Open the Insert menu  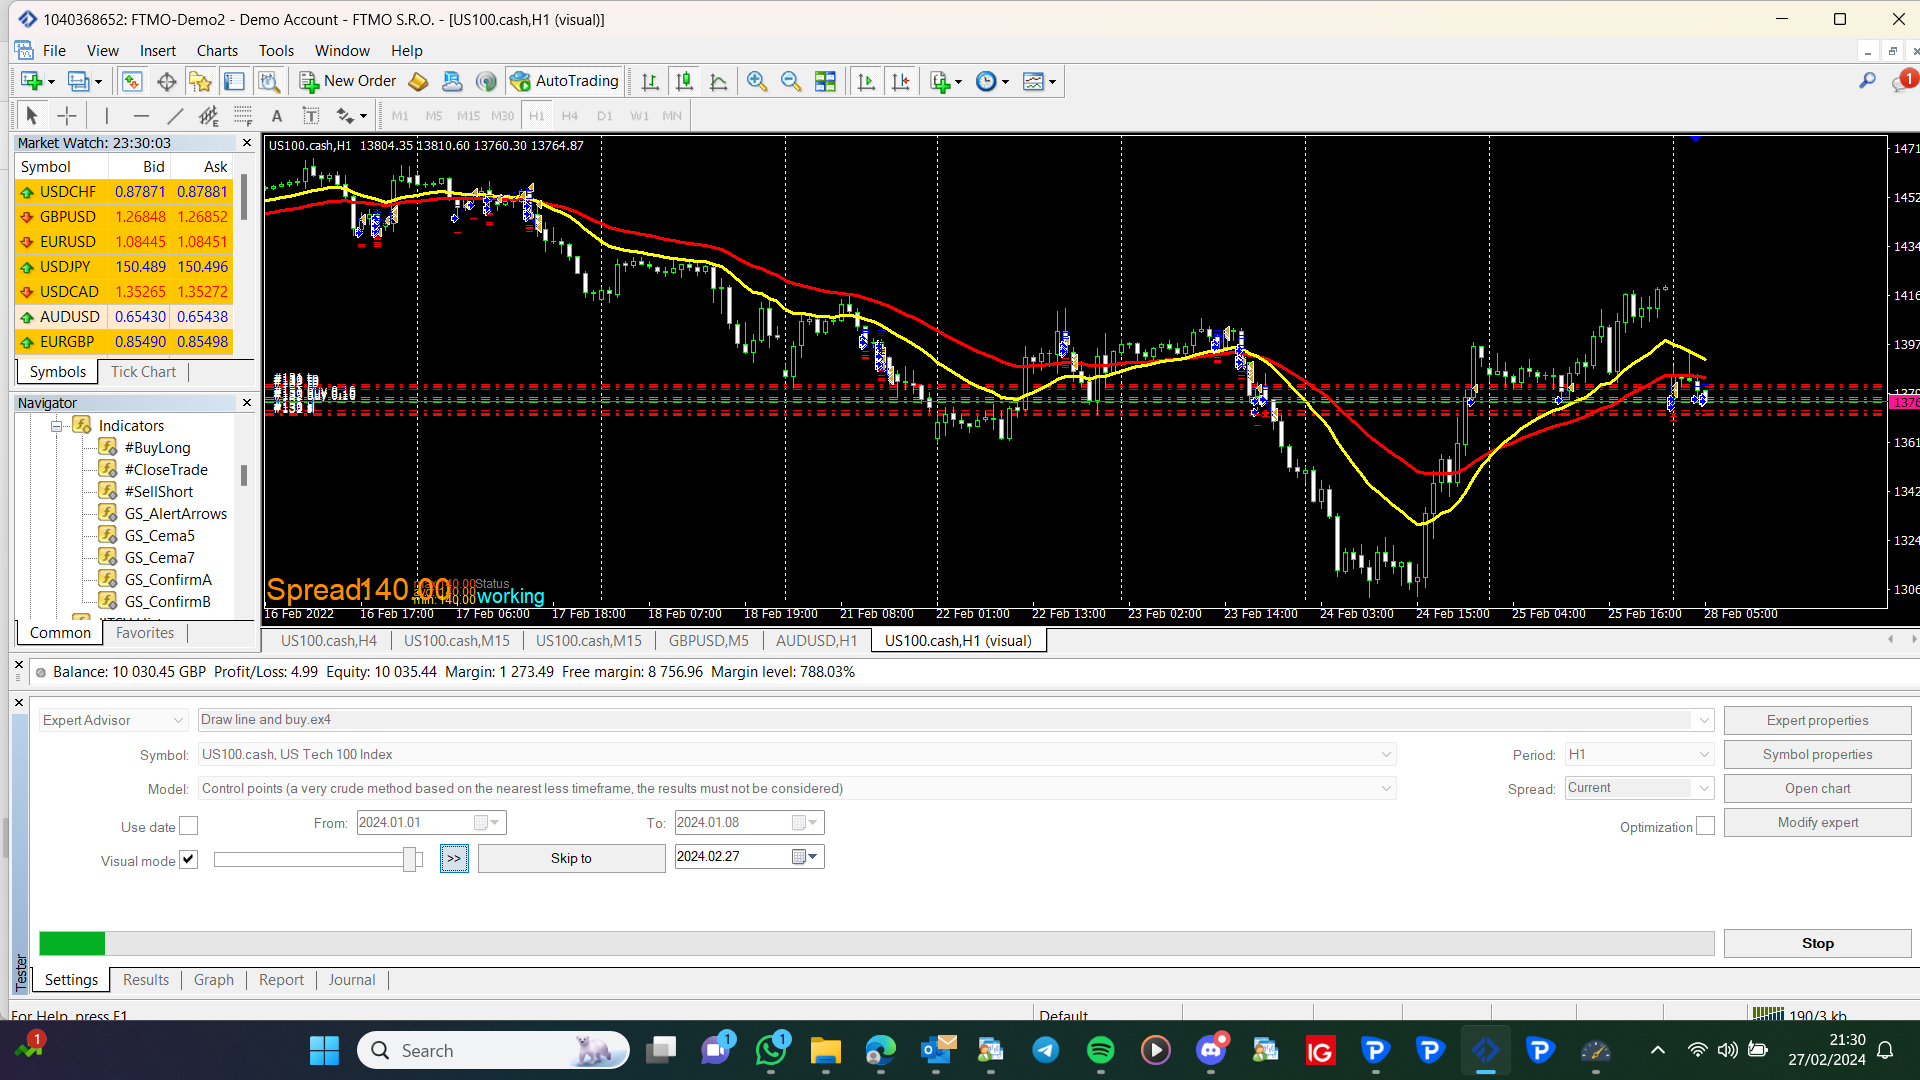click(157, 51)
